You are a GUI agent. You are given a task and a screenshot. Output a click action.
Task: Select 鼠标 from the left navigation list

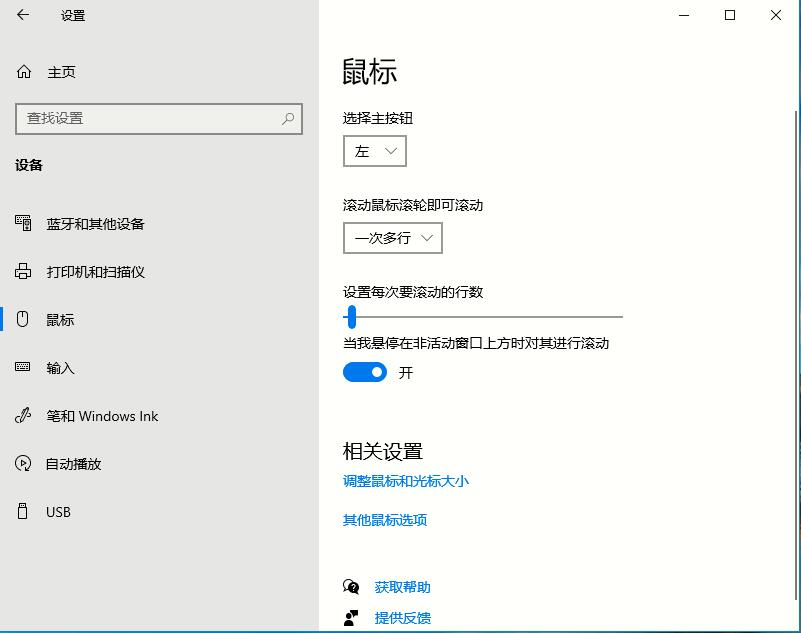pyautogui.click(x=60, y=320)
